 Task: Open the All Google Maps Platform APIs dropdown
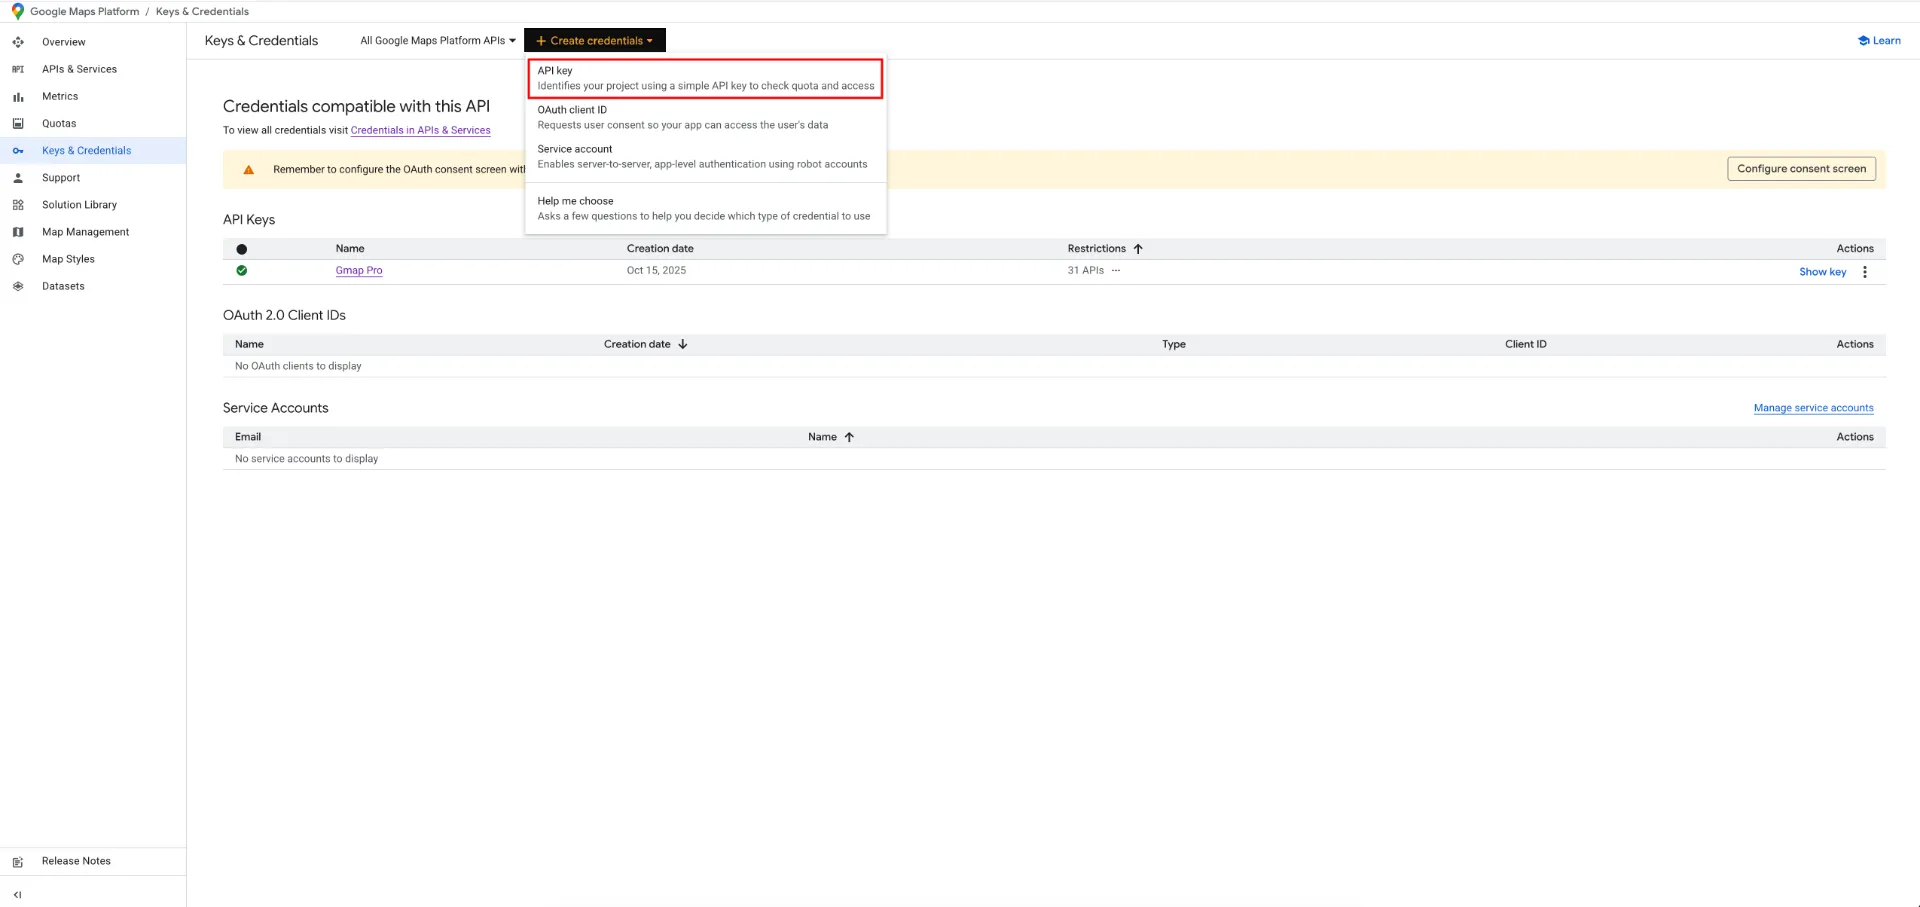438,41
